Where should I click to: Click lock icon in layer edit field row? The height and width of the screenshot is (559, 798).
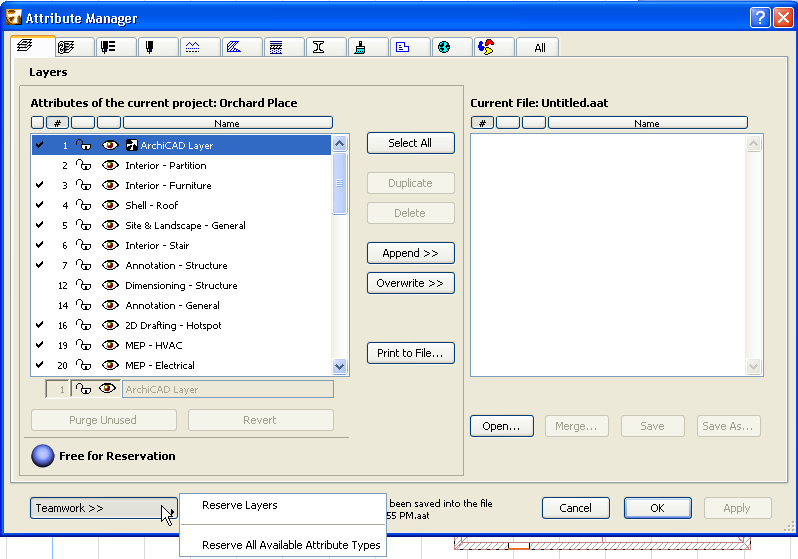[83, 389]
